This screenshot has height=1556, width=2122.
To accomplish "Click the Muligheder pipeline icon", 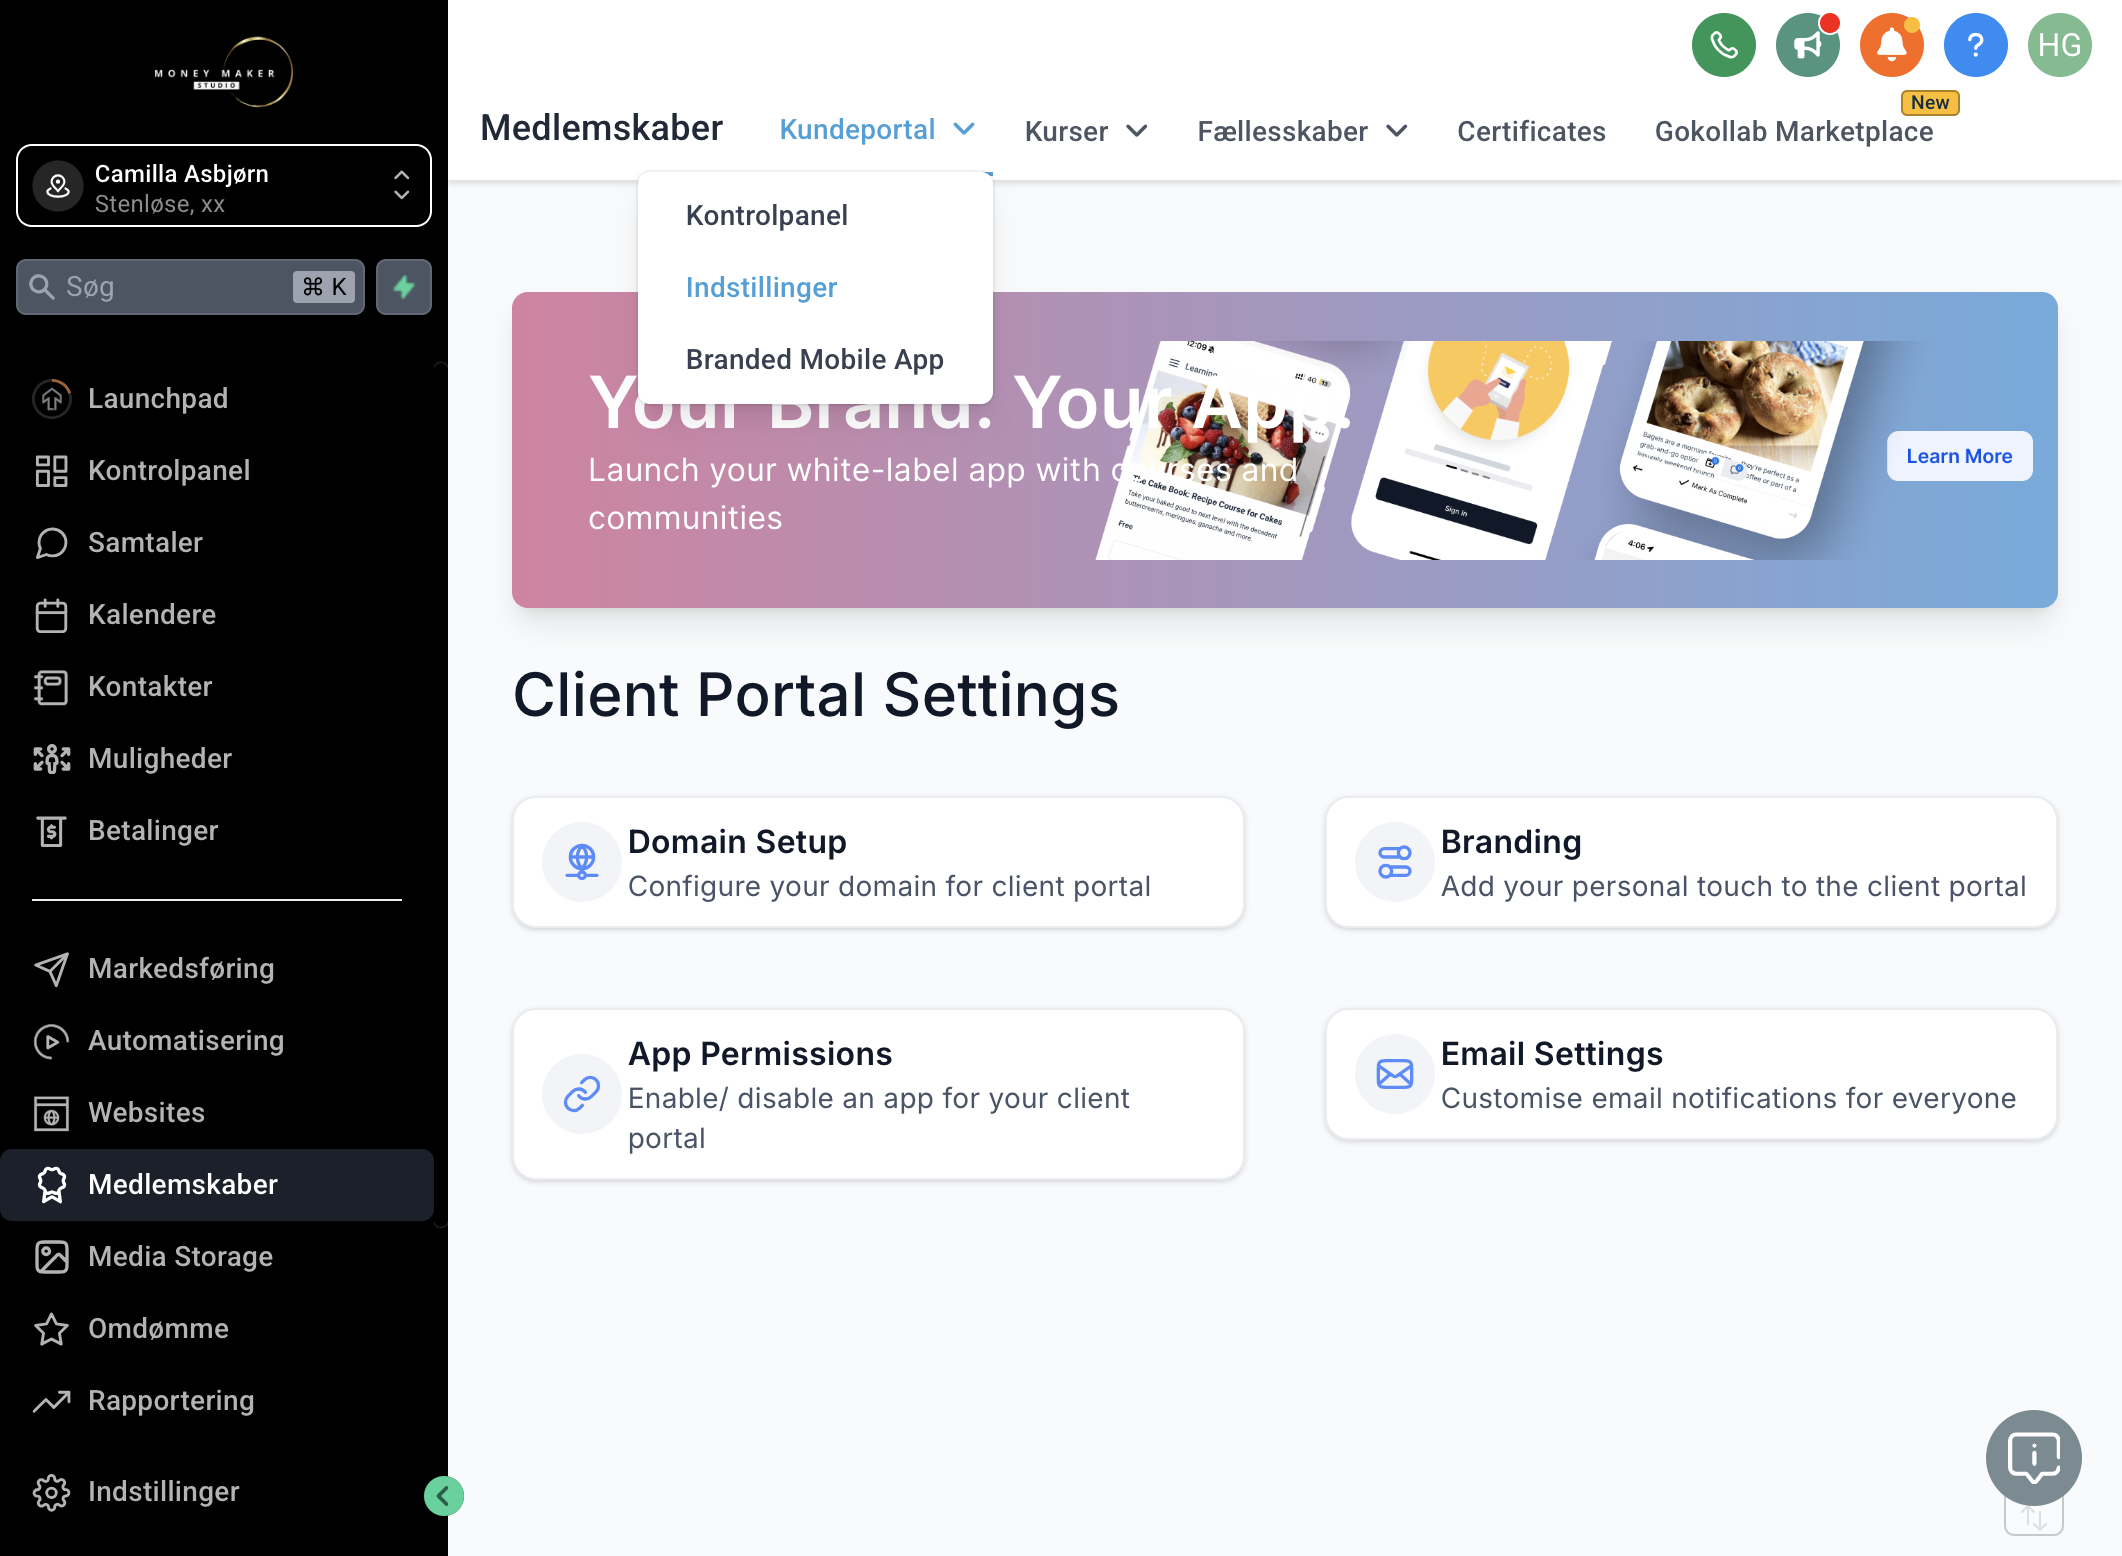I will click(52, 759).
